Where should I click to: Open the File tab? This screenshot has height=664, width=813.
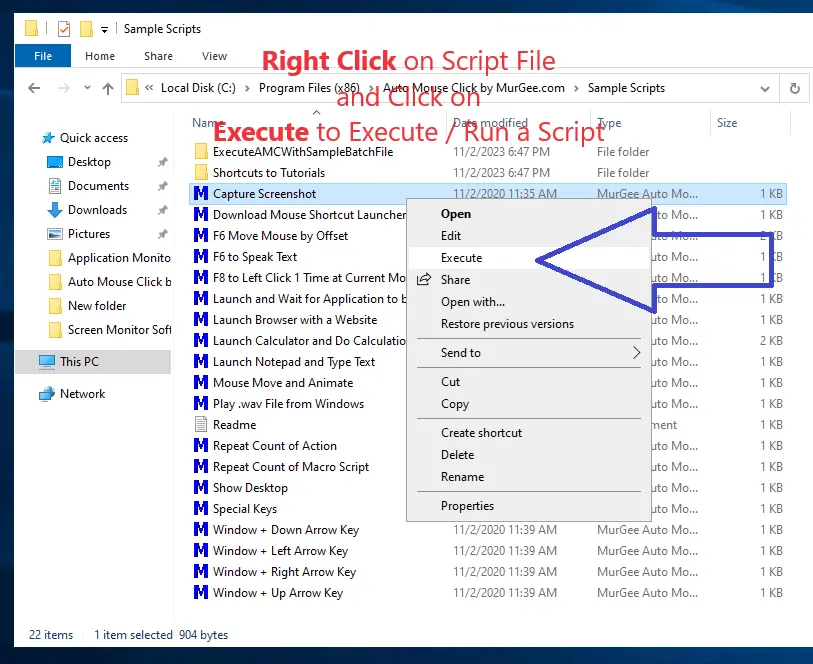(x=43, y=56)
